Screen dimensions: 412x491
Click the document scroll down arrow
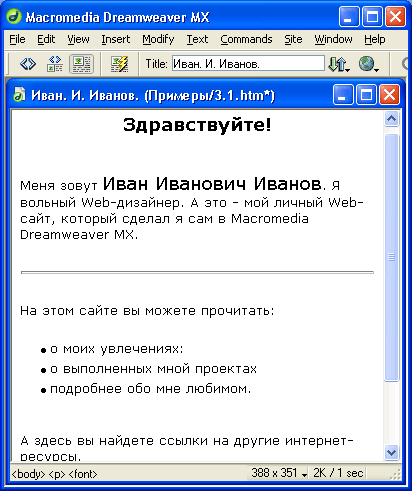[391, 453]
